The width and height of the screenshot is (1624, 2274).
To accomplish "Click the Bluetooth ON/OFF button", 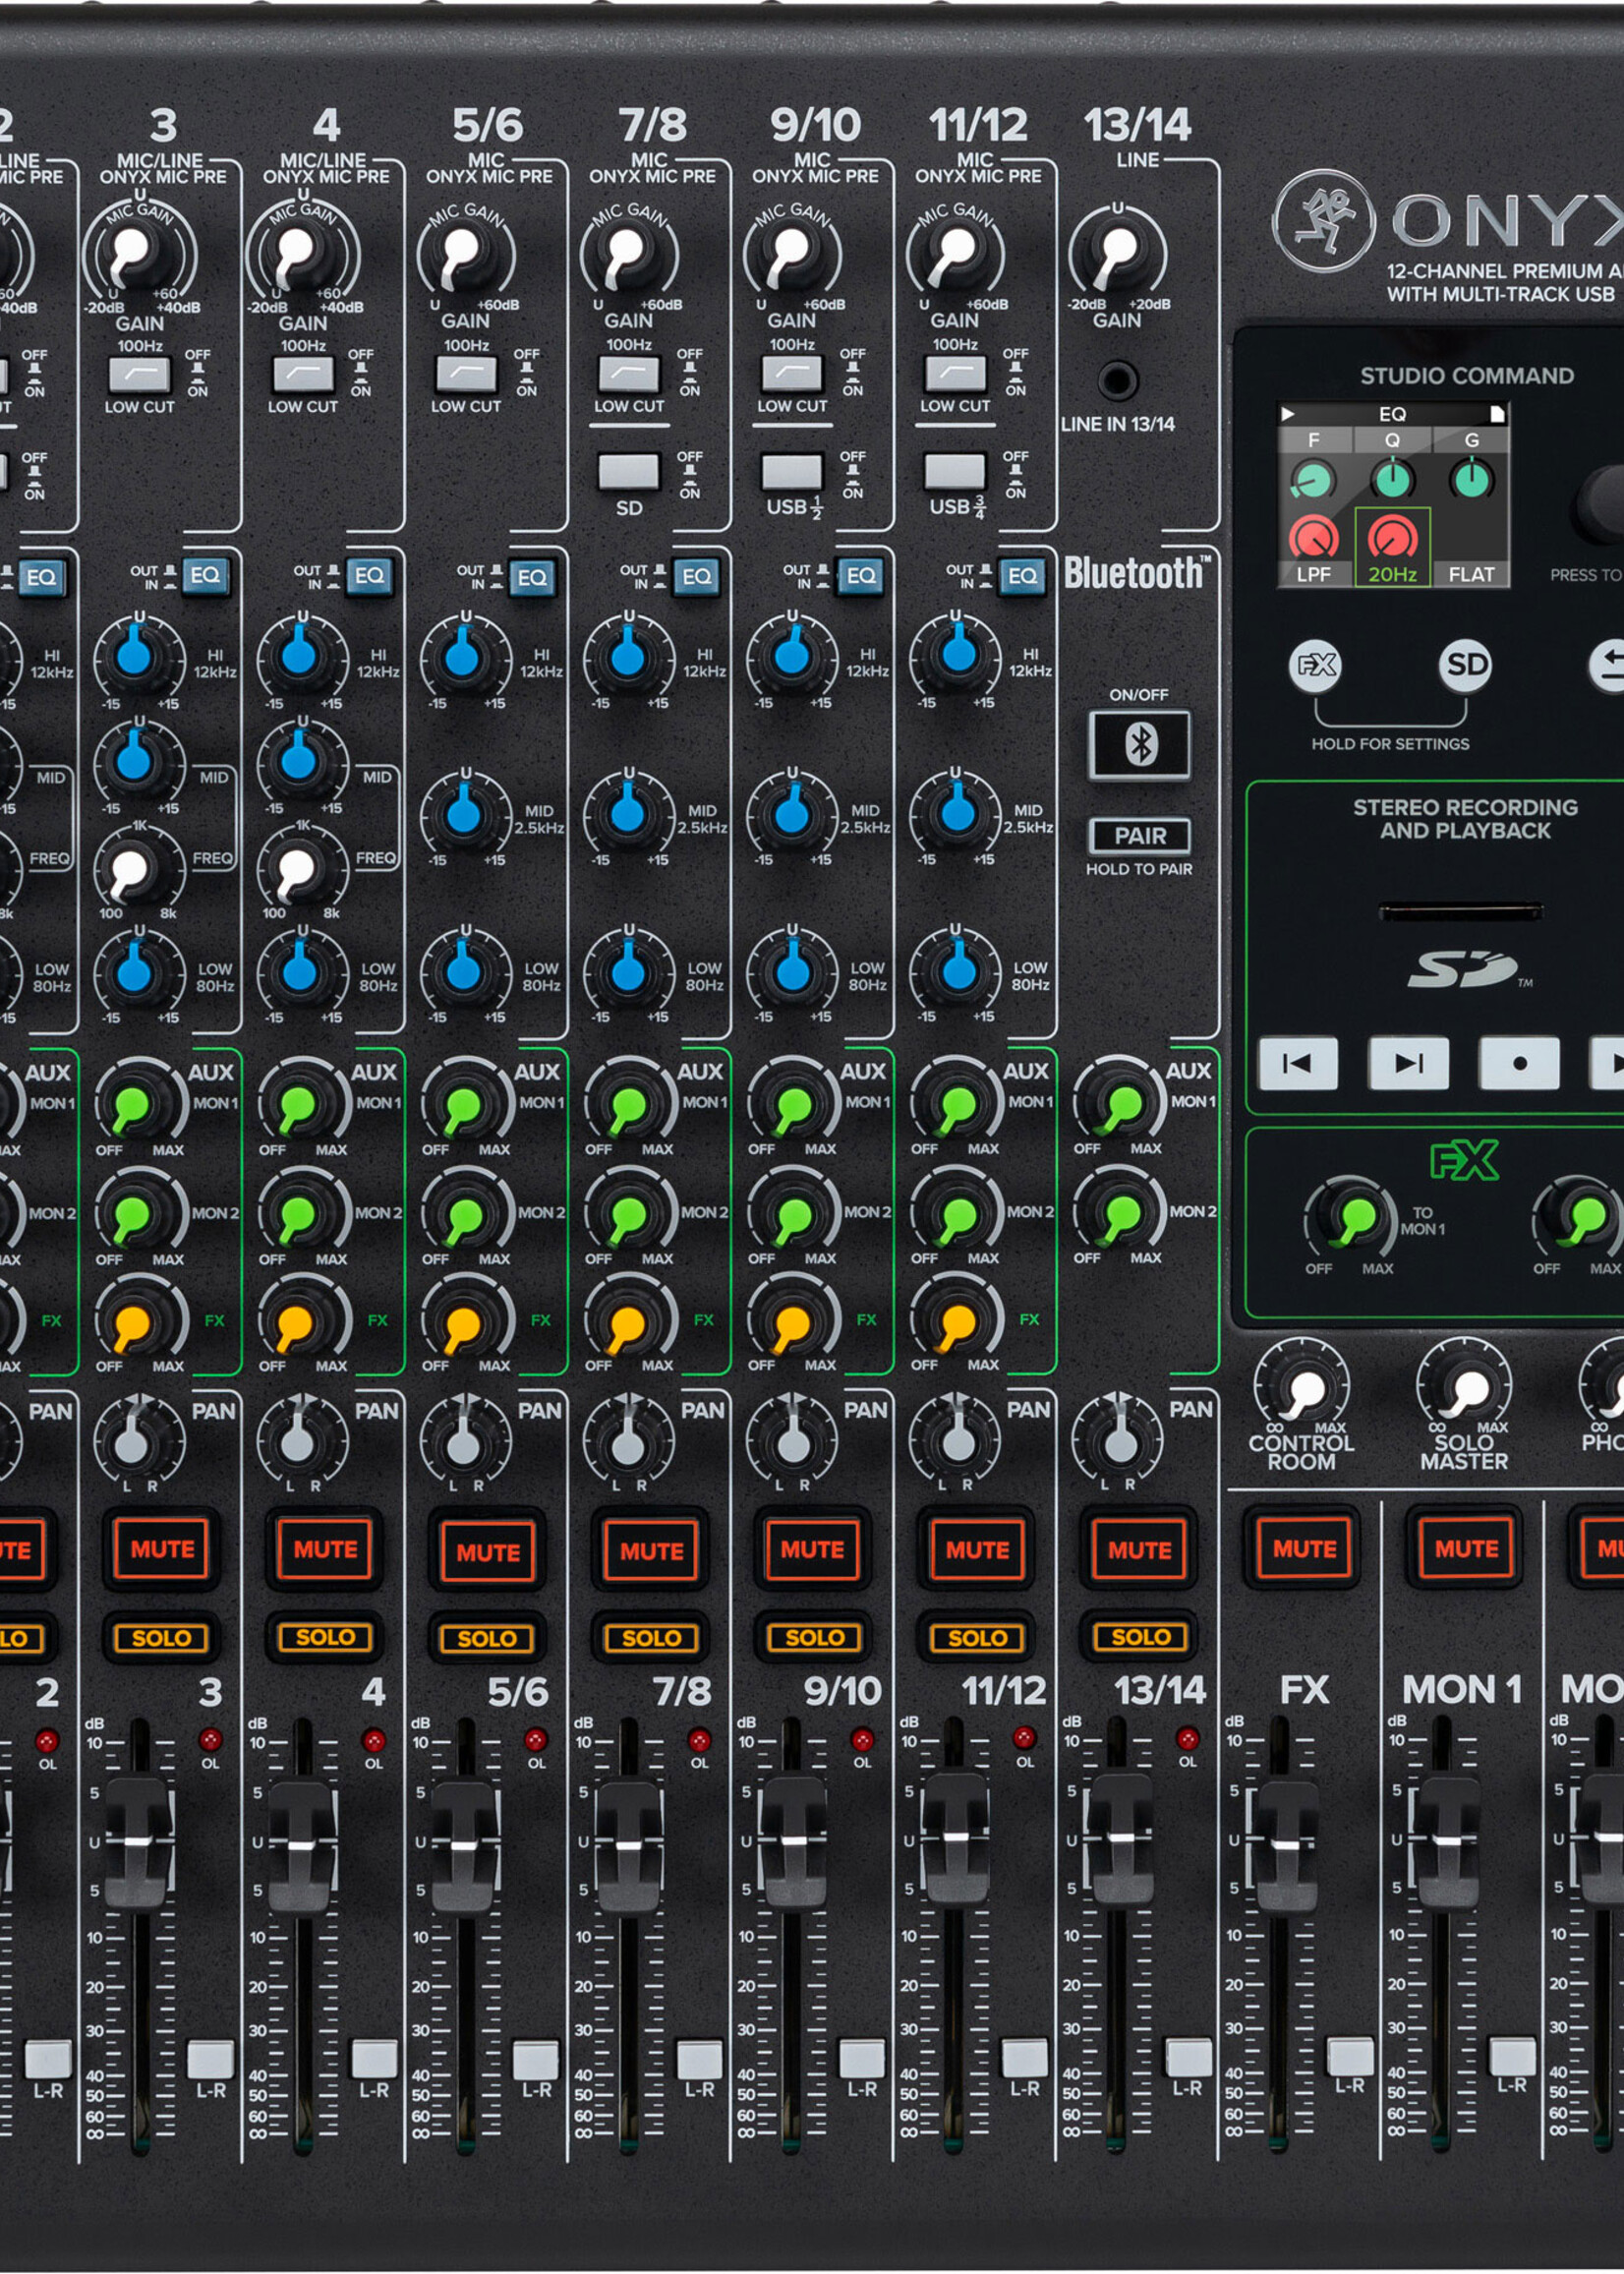I will click(x=1139, y=745).
